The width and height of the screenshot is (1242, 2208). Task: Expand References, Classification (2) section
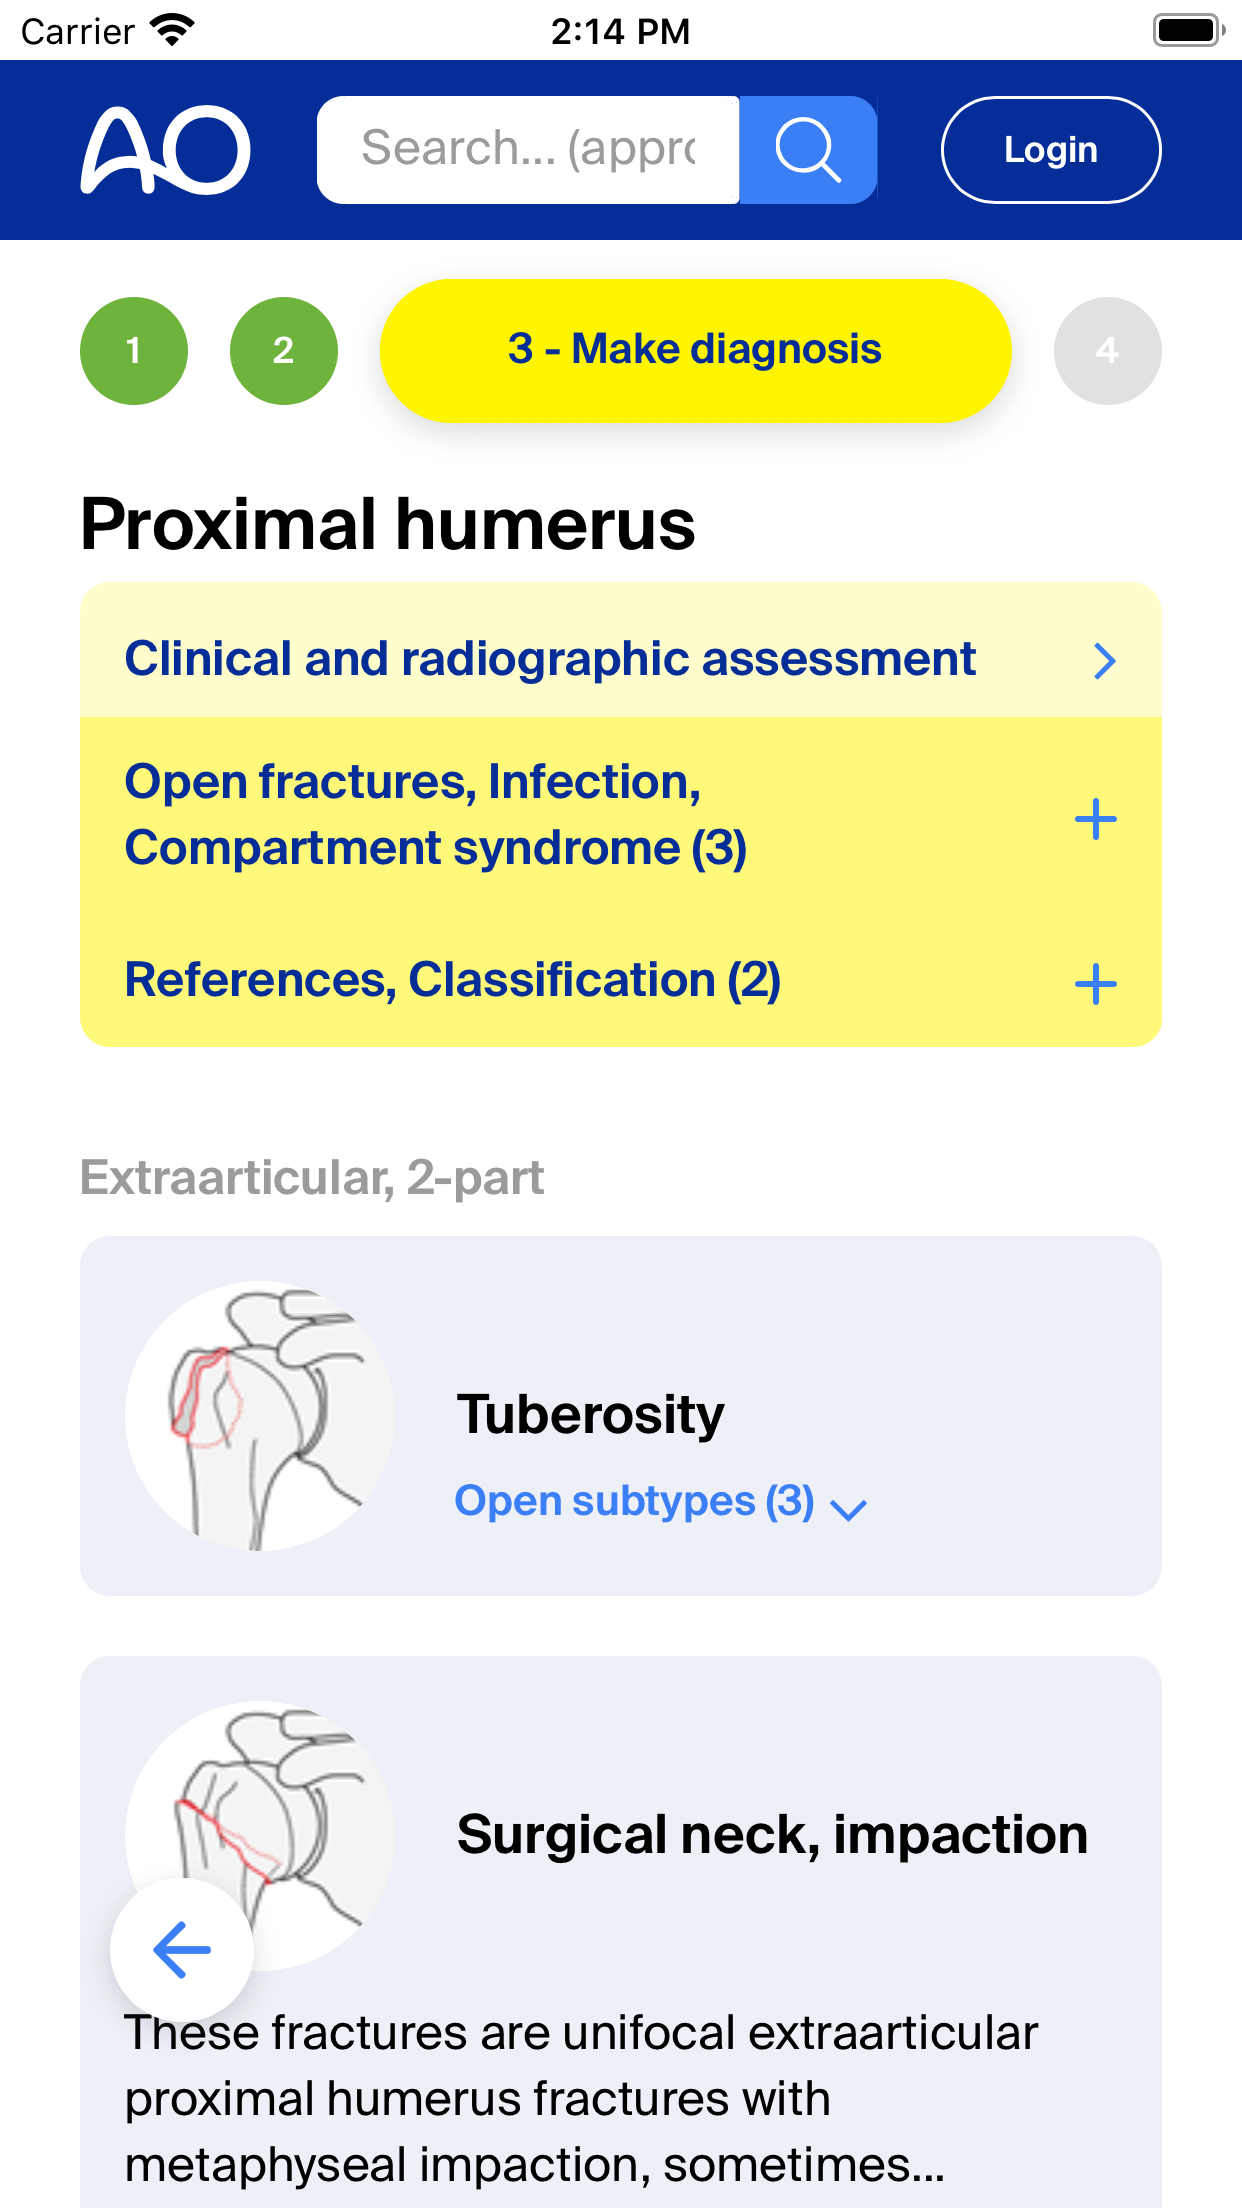[452, 980]
